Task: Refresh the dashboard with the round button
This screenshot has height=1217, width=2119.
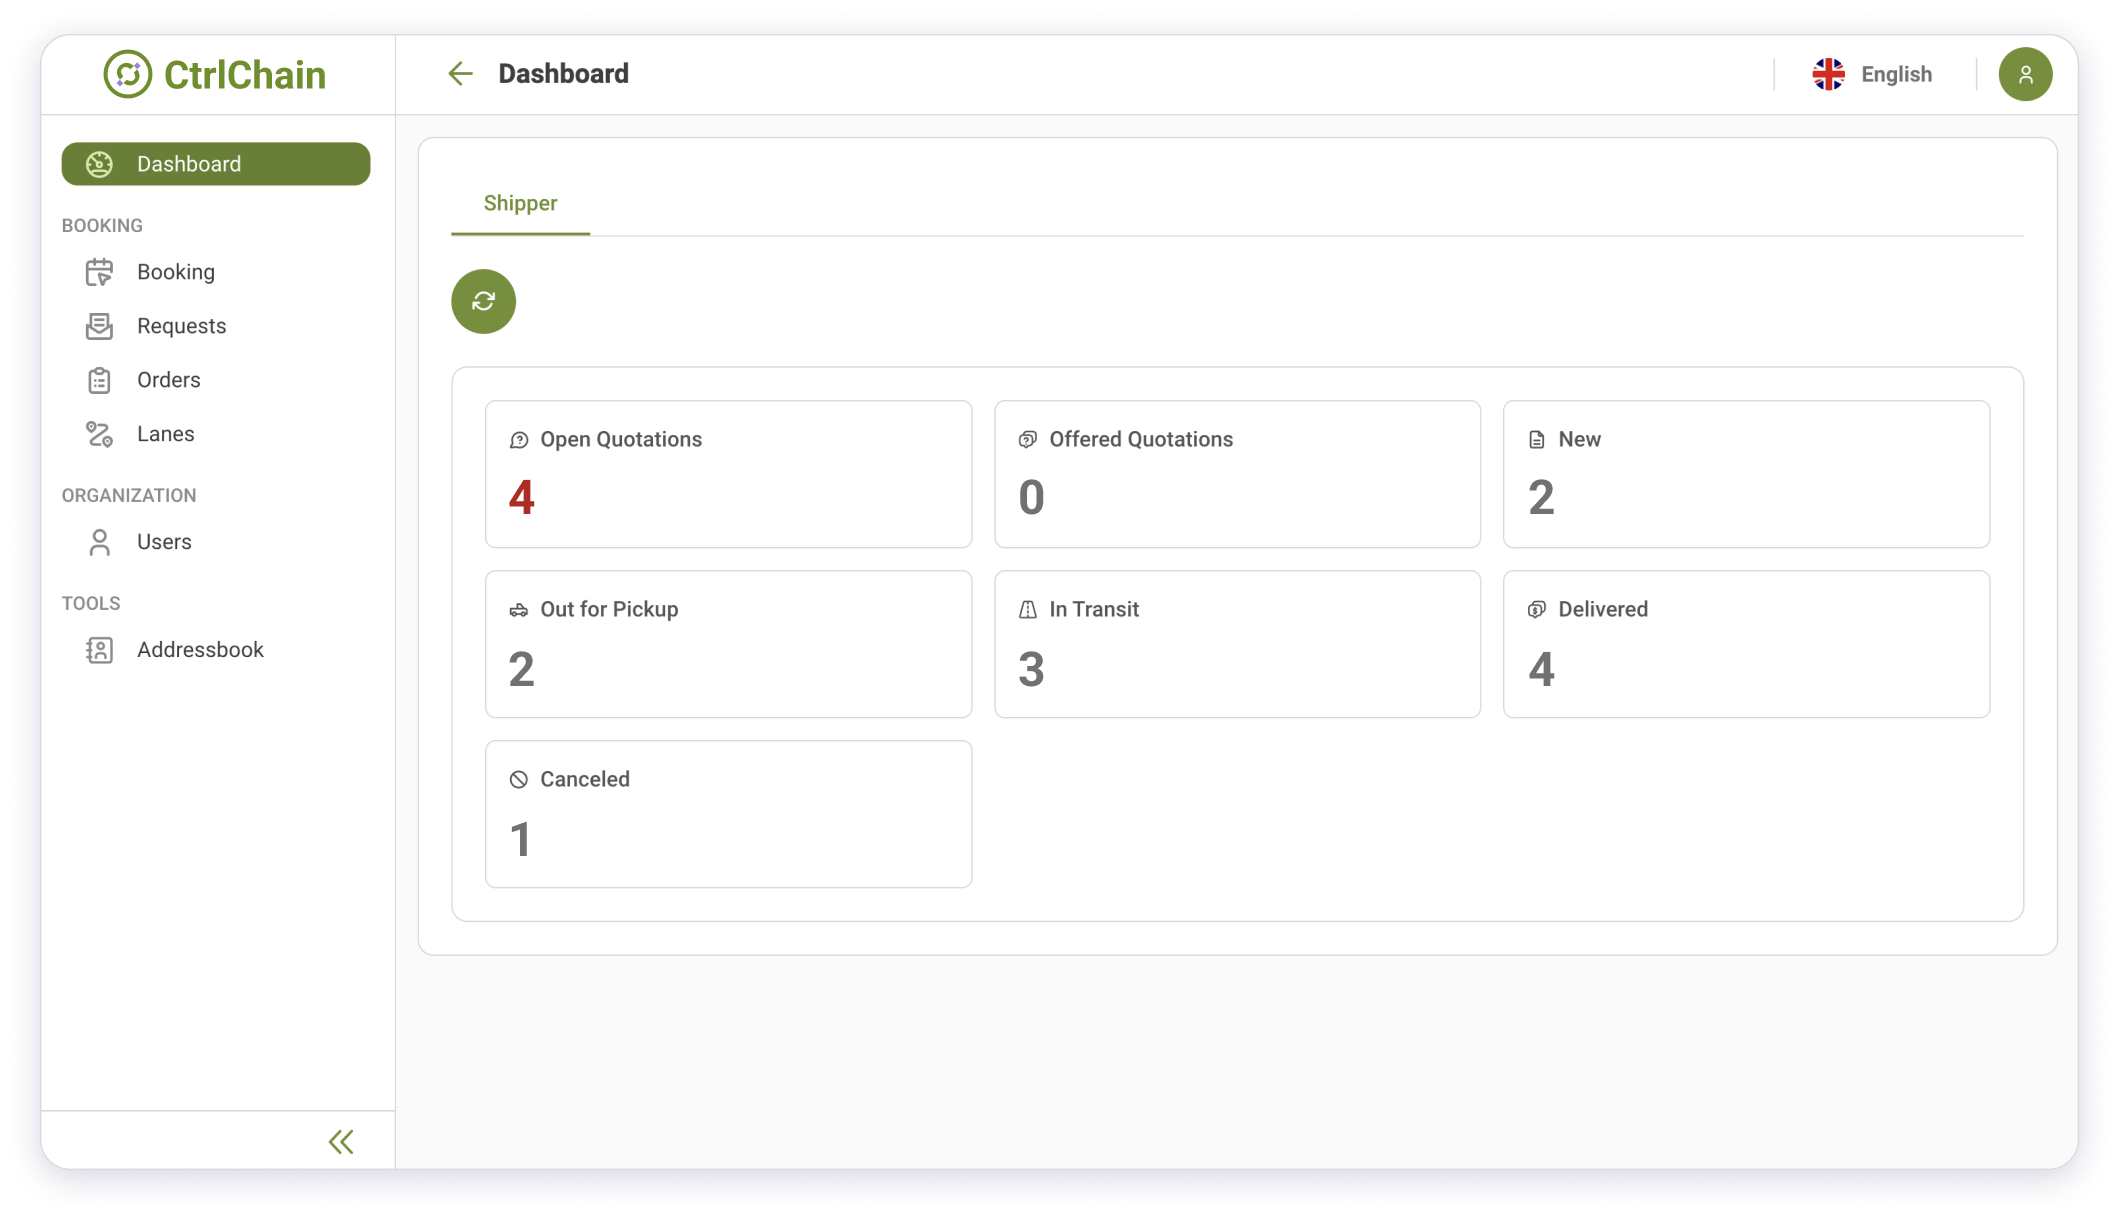Action: pyautogui.click(x=483, y=301)
